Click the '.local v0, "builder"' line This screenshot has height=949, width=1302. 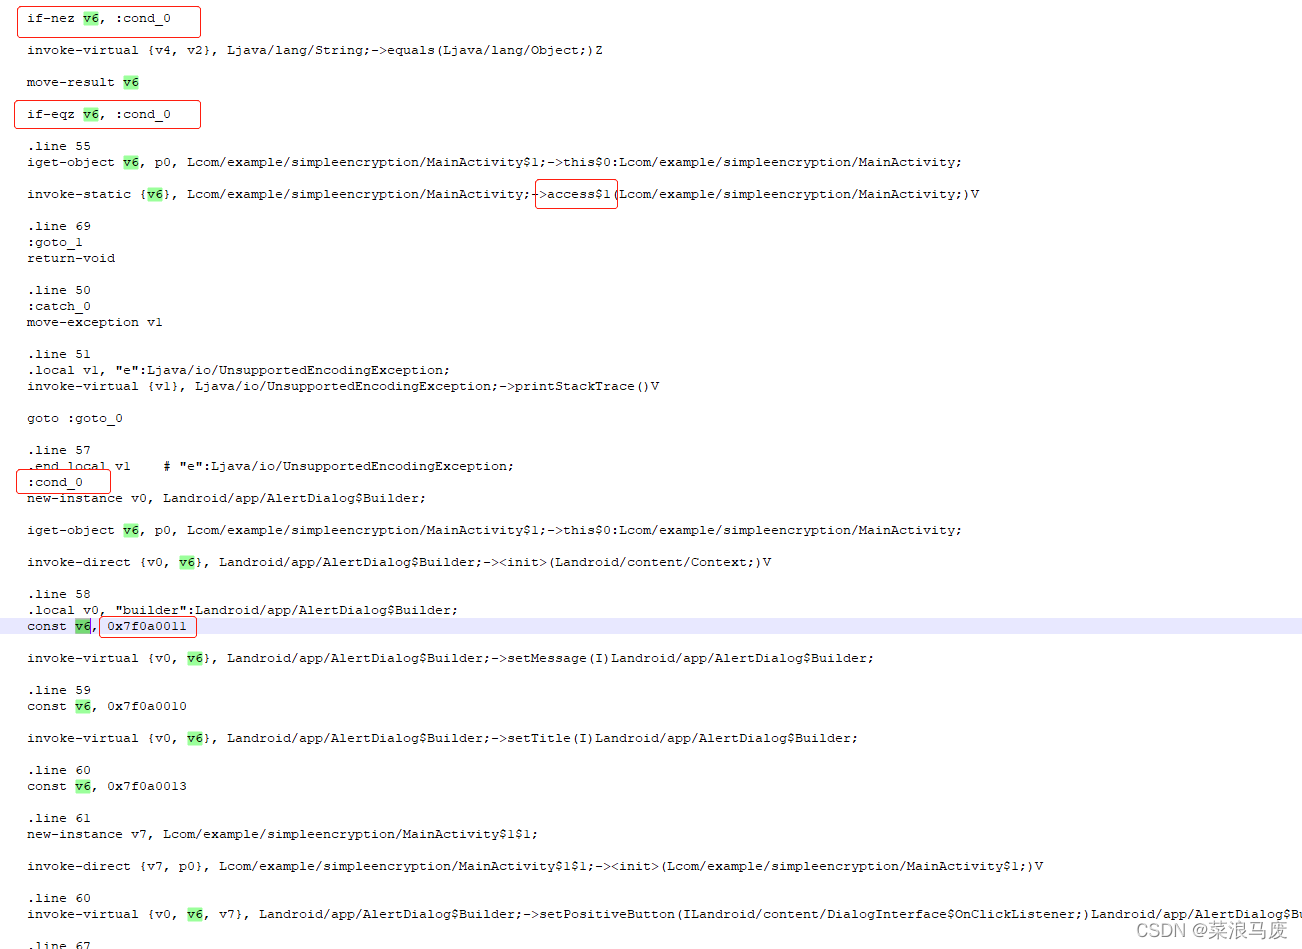point(243,610)
